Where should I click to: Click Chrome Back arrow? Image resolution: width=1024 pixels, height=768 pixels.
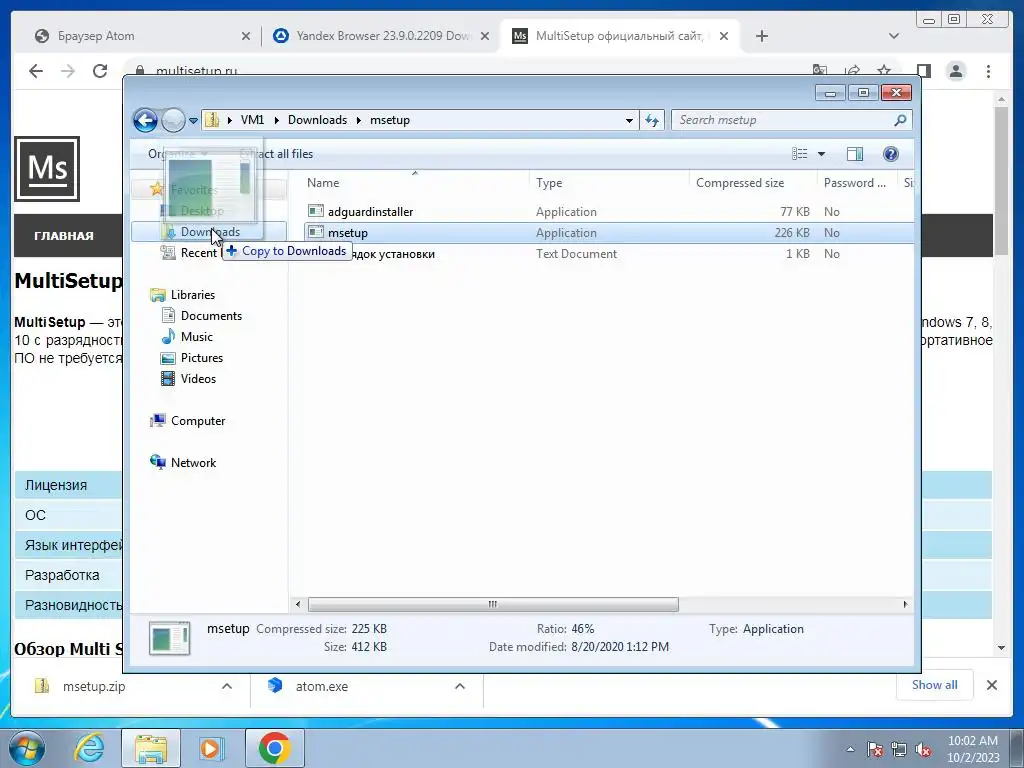(36, 71)
